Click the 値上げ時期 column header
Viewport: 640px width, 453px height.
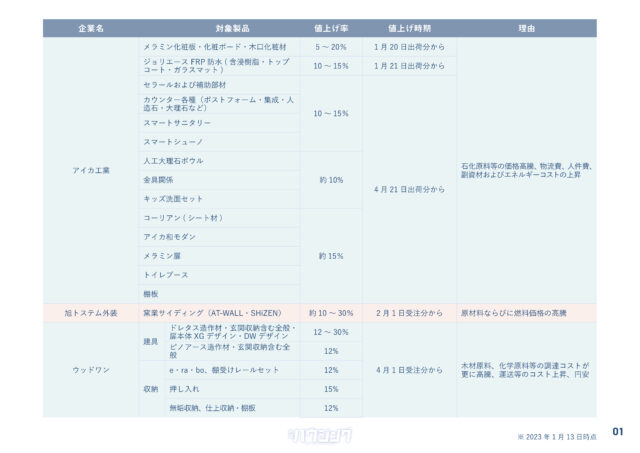click(x=408, y=27)
